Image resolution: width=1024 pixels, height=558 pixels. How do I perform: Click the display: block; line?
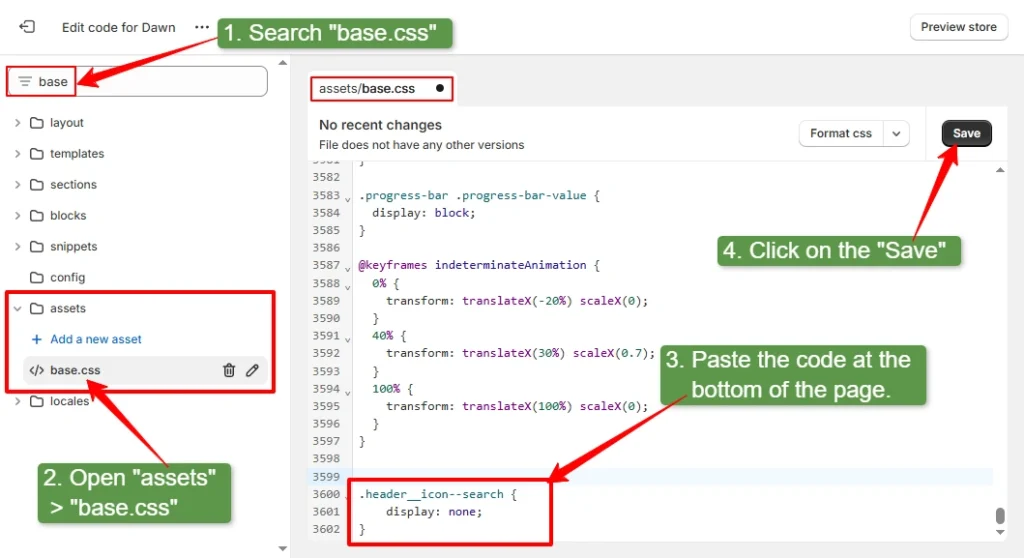click(423, 213)
